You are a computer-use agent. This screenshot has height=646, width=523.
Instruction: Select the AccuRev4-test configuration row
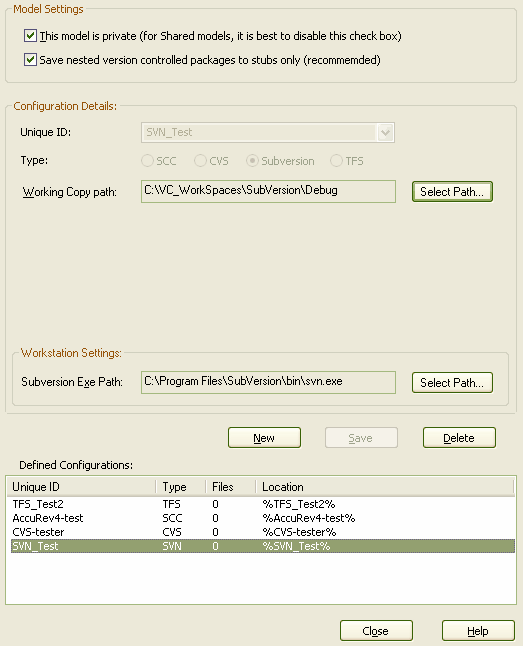(x=263, y=518)
